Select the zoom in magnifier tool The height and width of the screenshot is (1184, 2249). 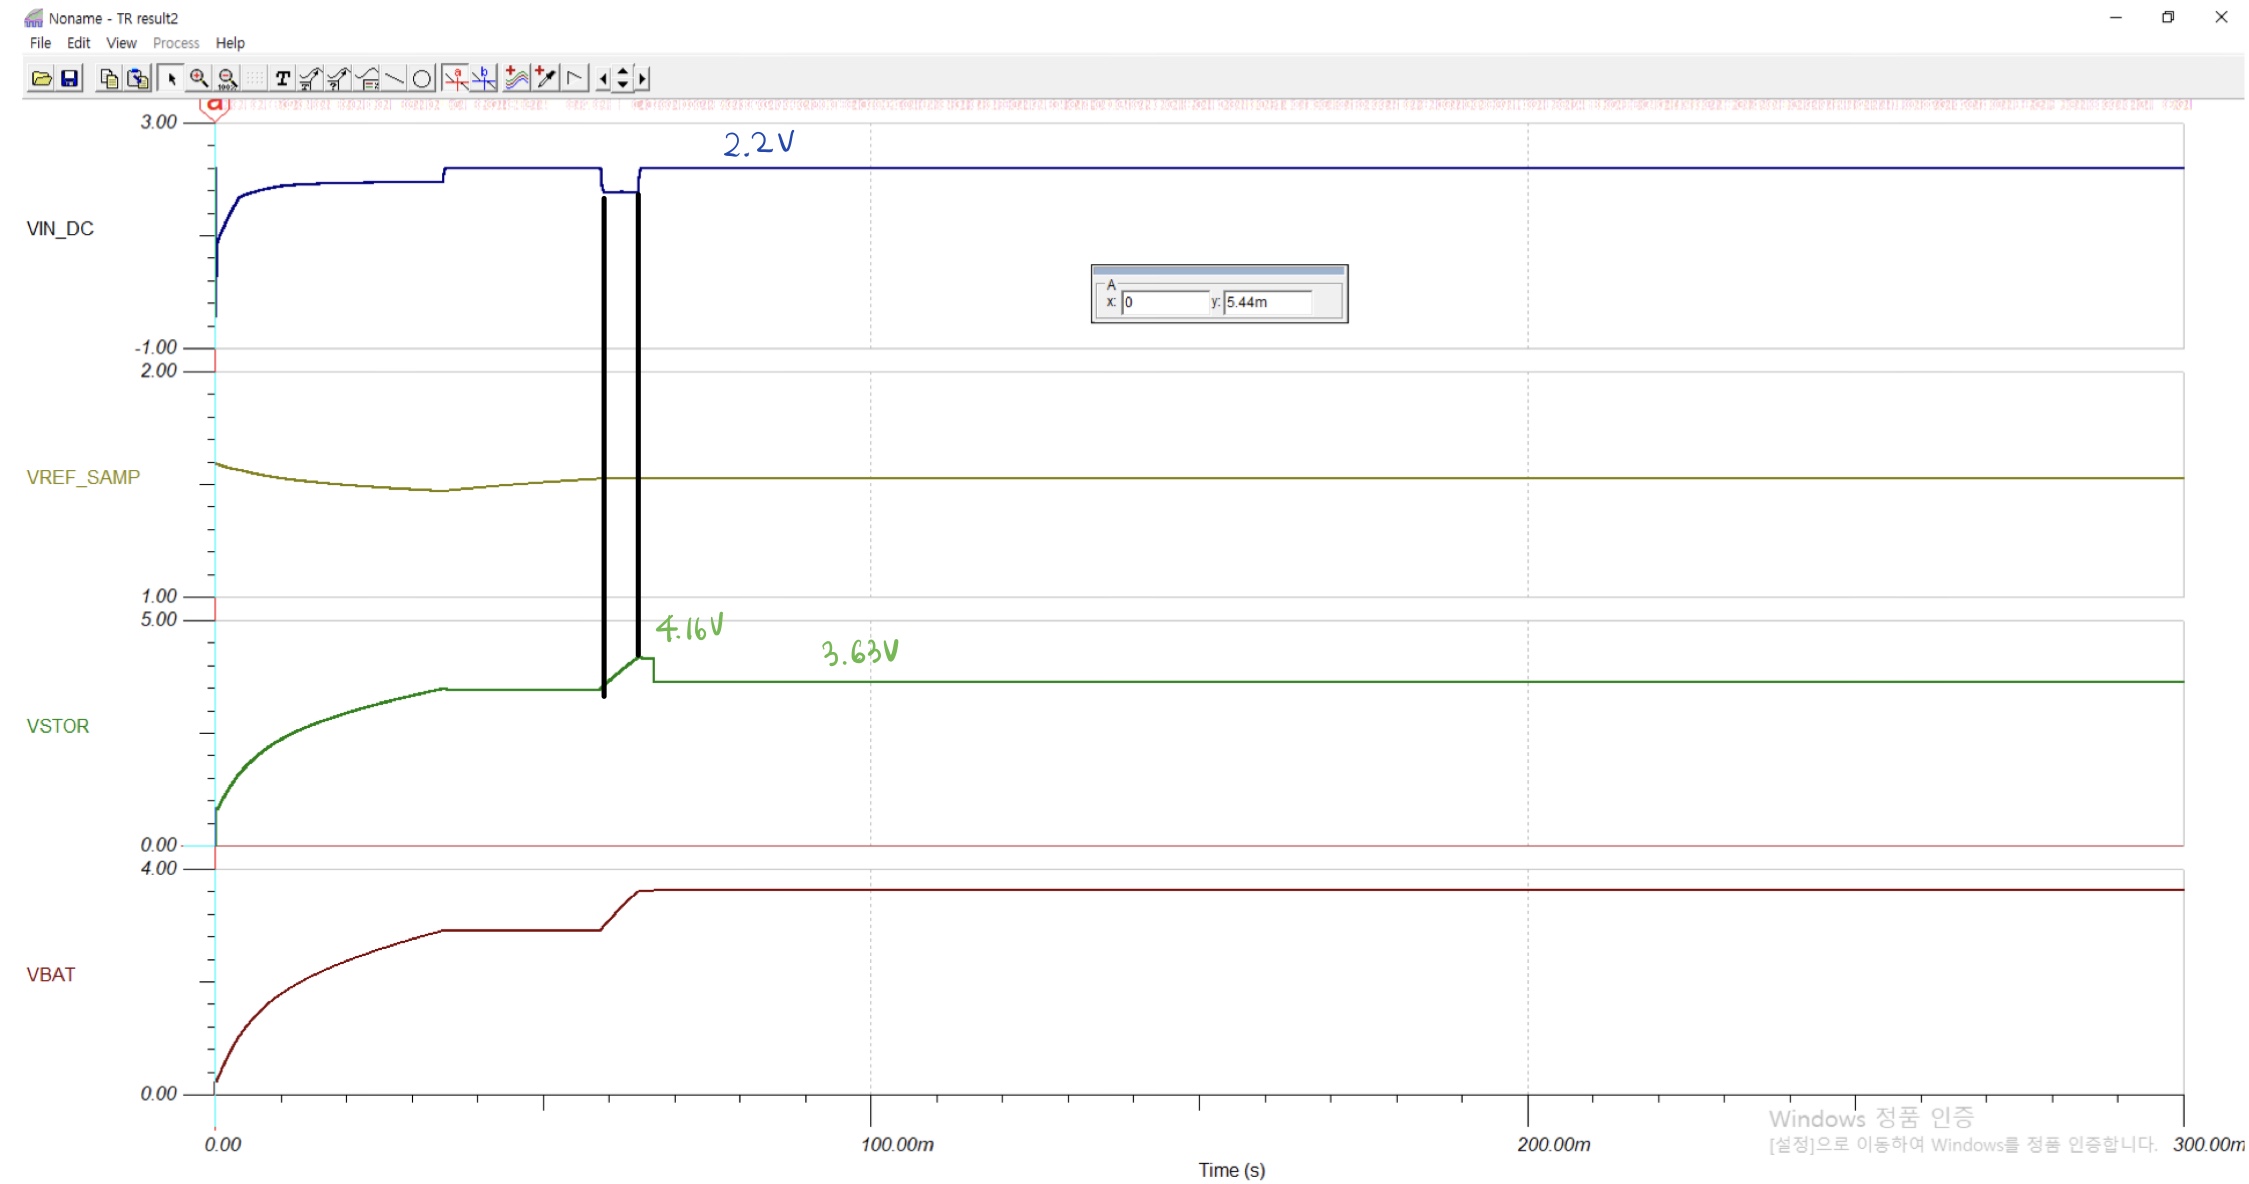coord(199,78)
